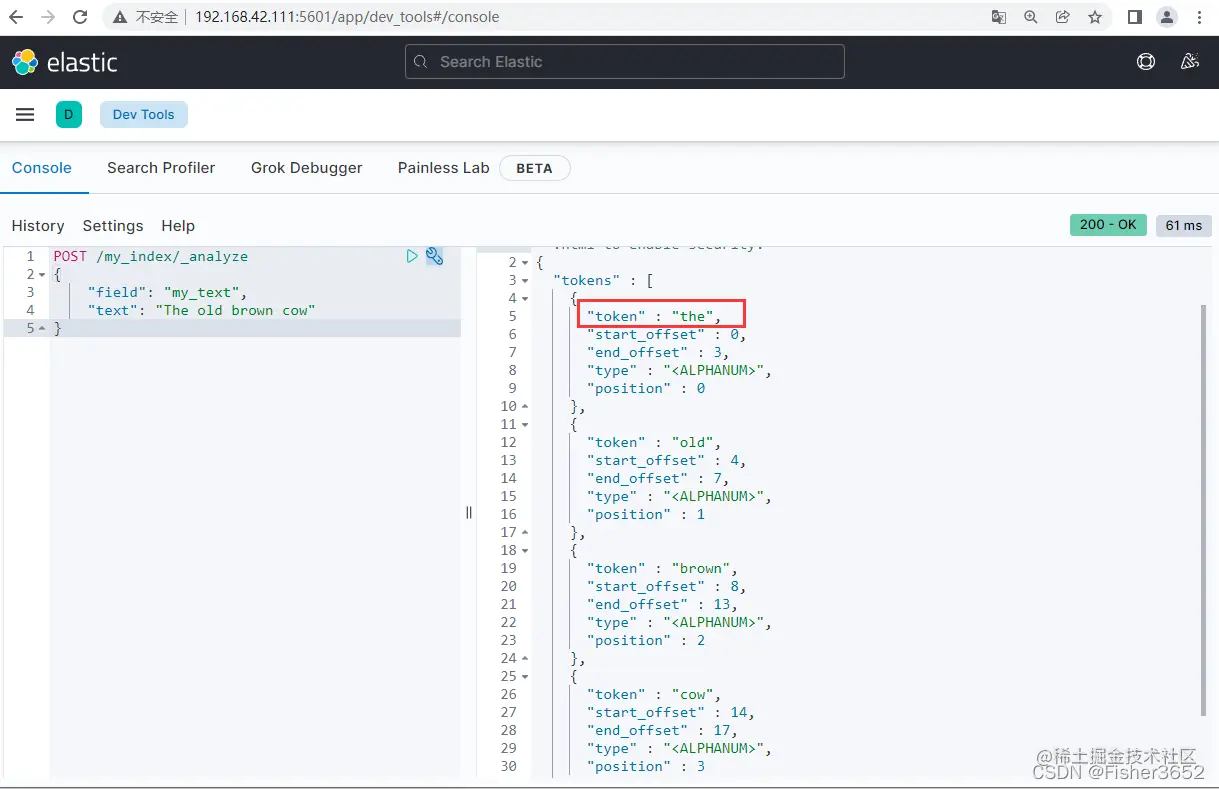Click the "end_offset" : 13 line

tap(662, 604)
